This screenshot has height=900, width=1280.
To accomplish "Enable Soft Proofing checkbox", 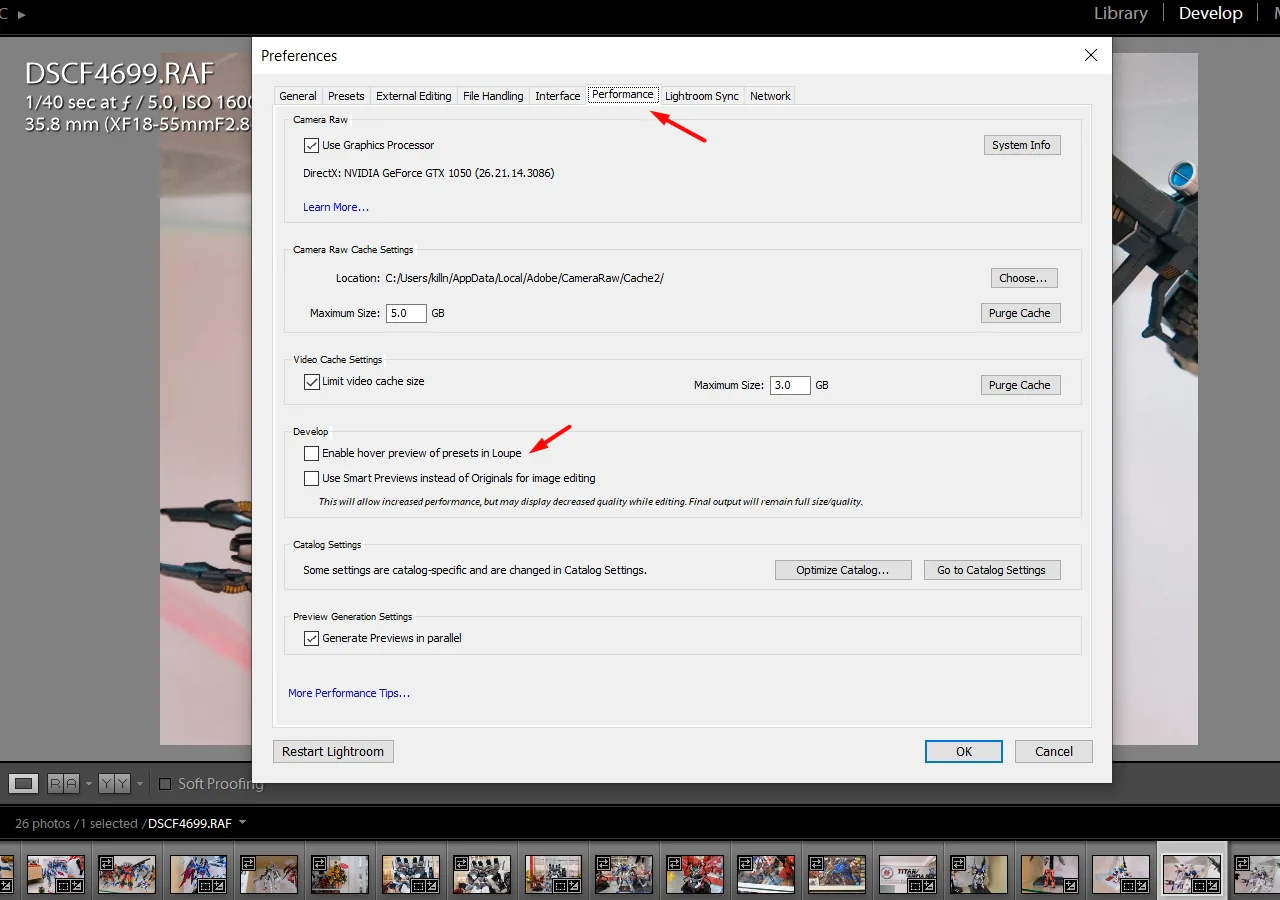I will [x=165, y=784].
